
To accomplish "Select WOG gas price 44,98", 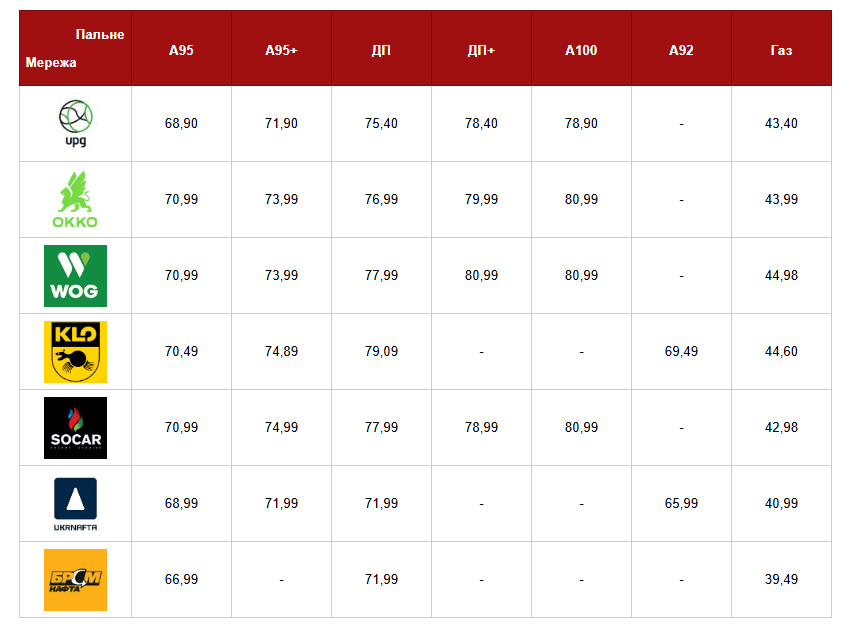I will pos(781,276).
